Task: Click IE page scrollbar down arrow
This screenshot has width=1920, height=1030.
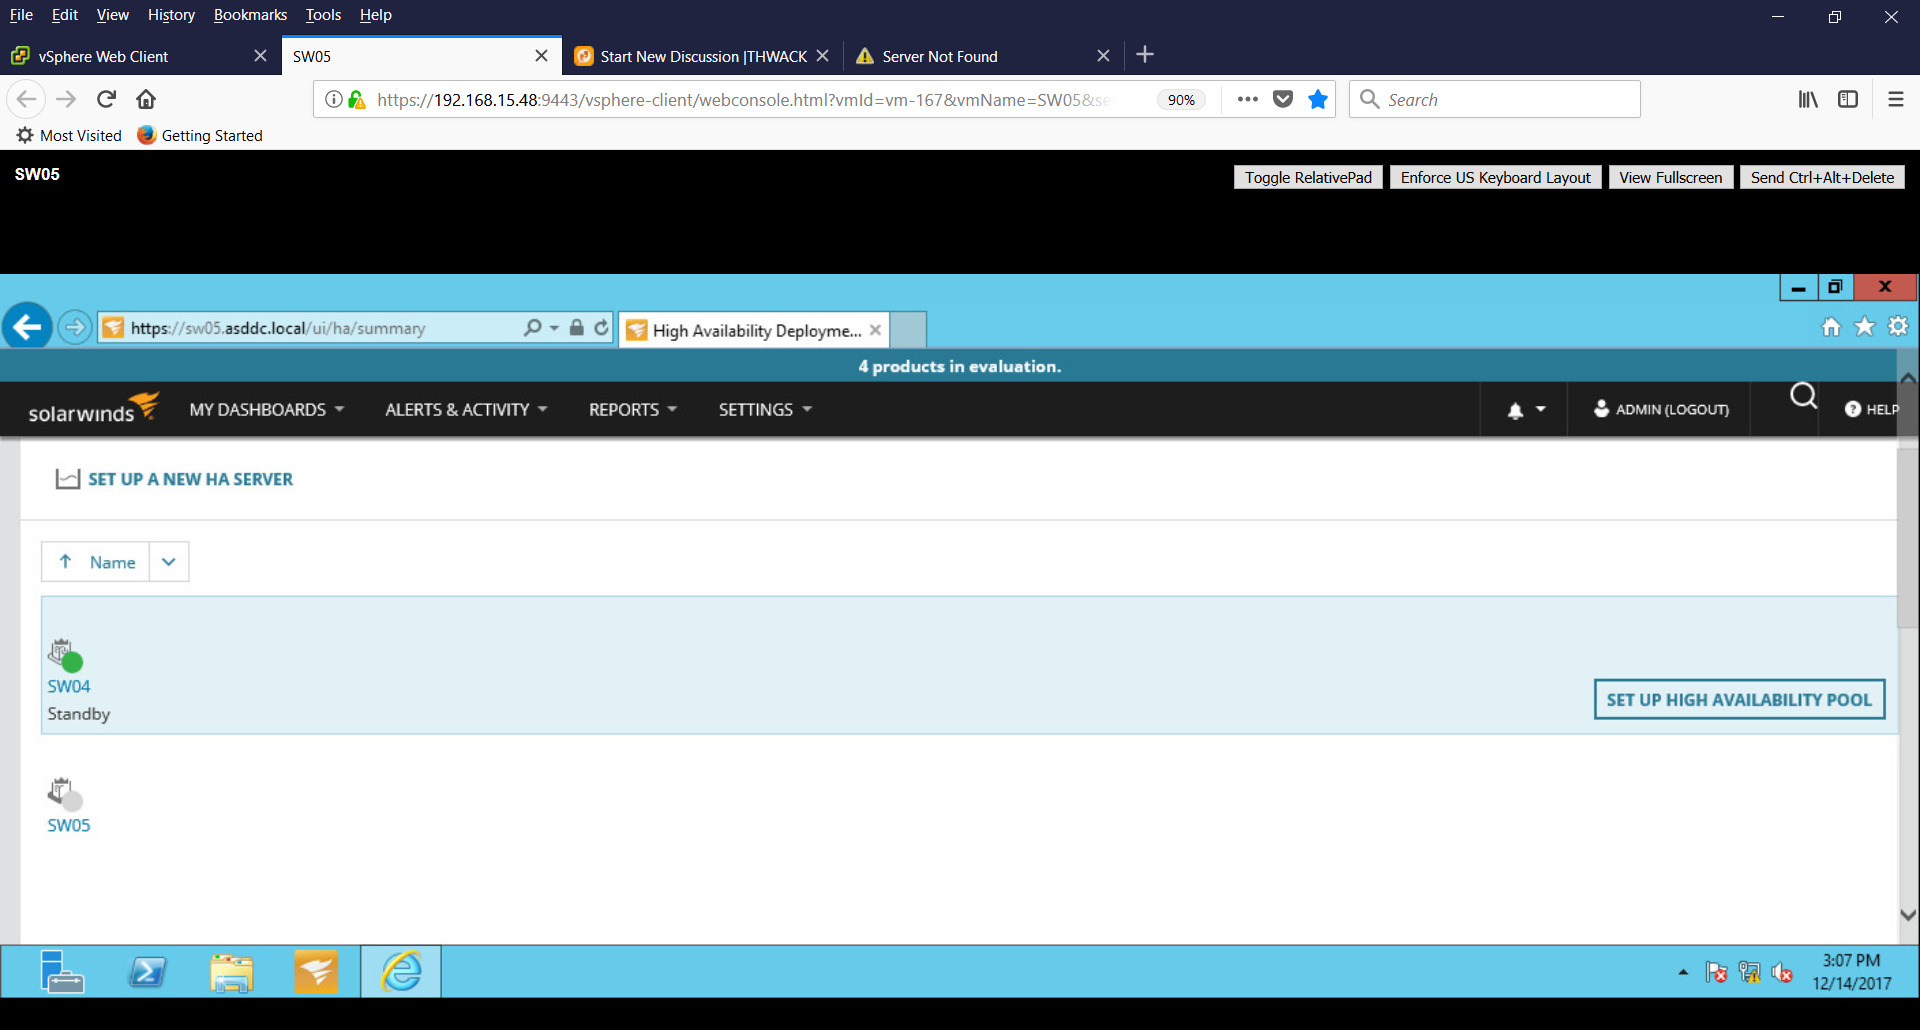Action: tap(1908, 915)
